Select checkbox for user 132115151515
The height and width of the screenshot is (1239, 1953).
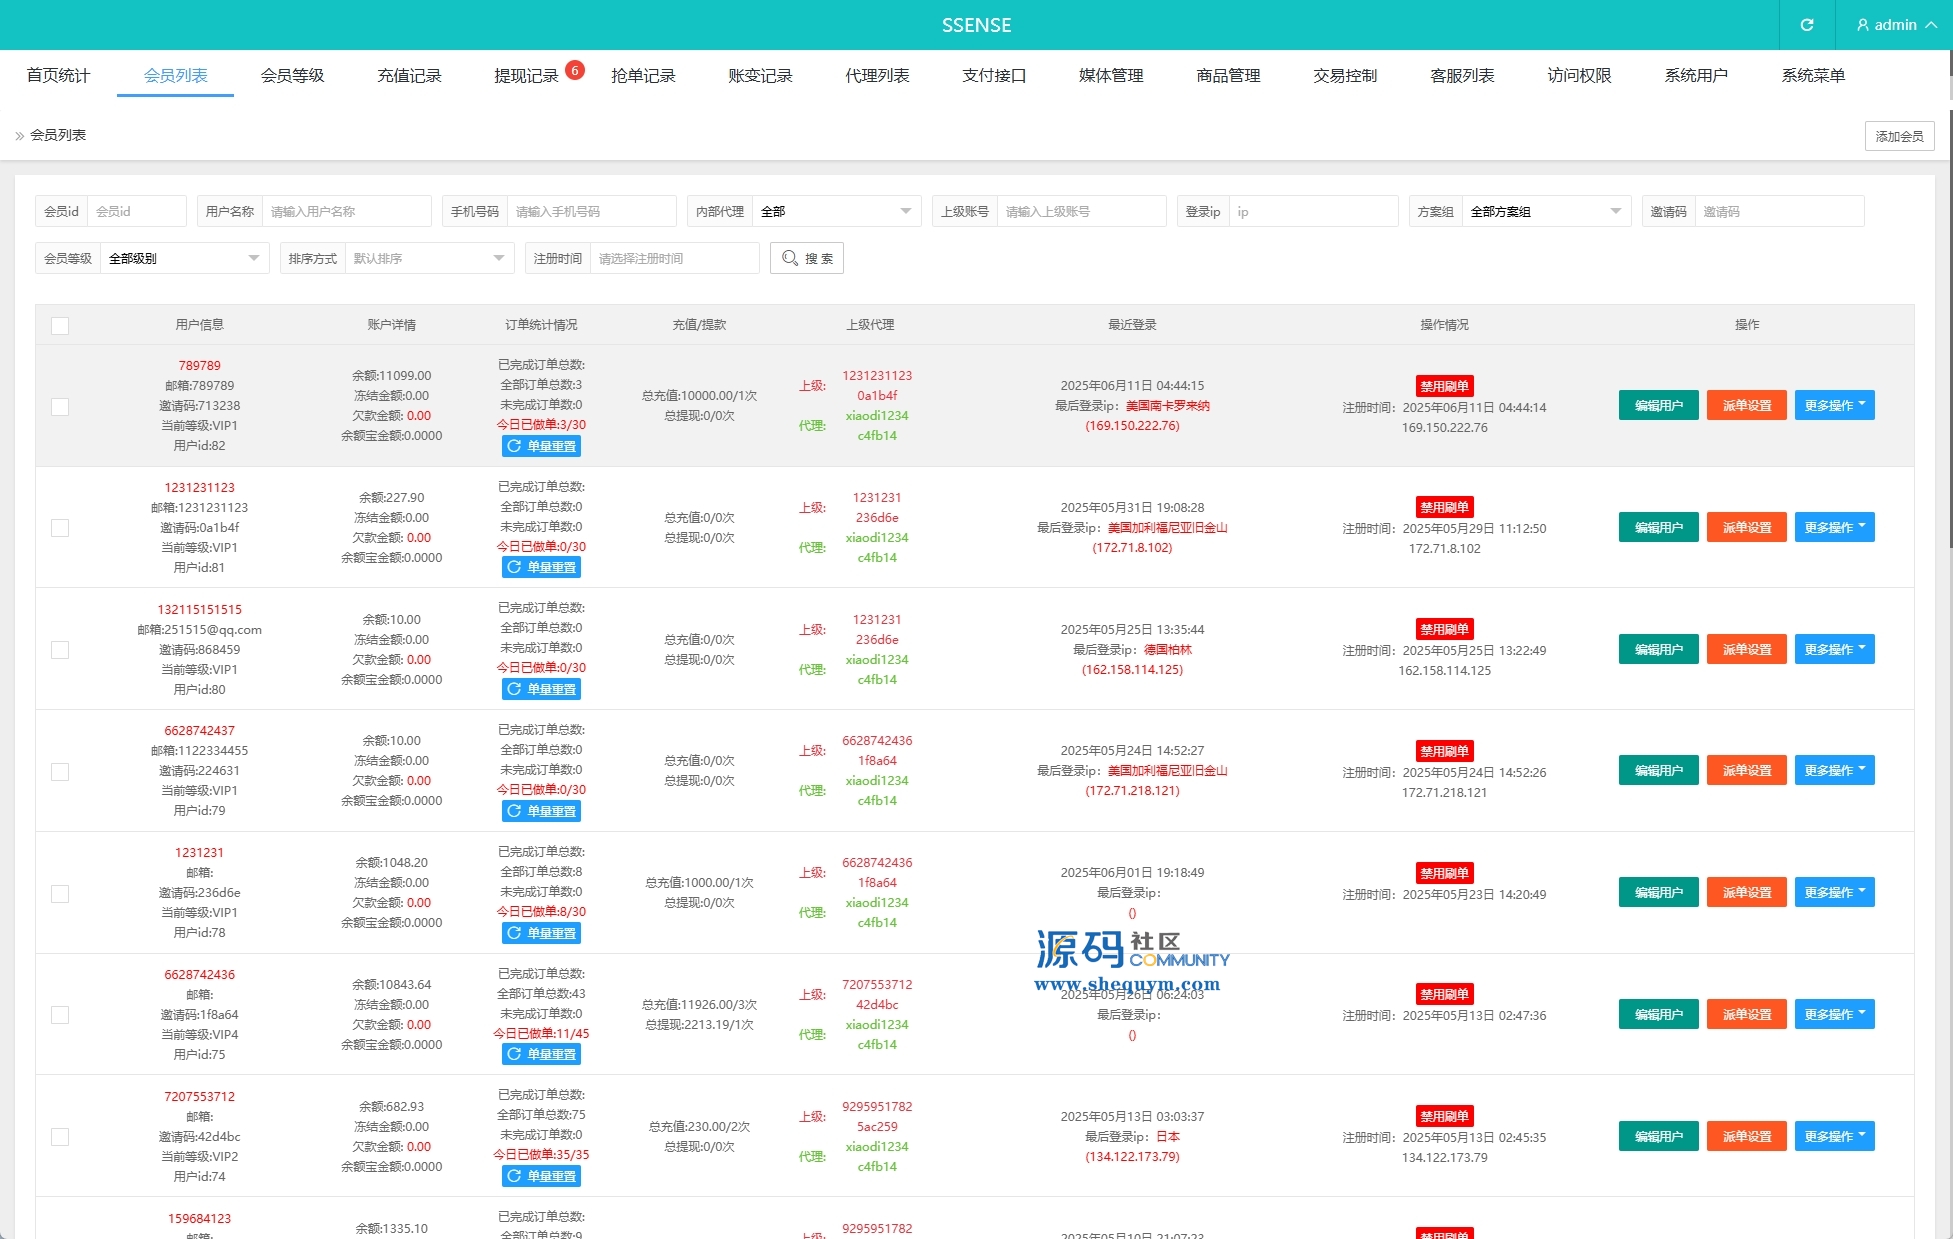60,650
